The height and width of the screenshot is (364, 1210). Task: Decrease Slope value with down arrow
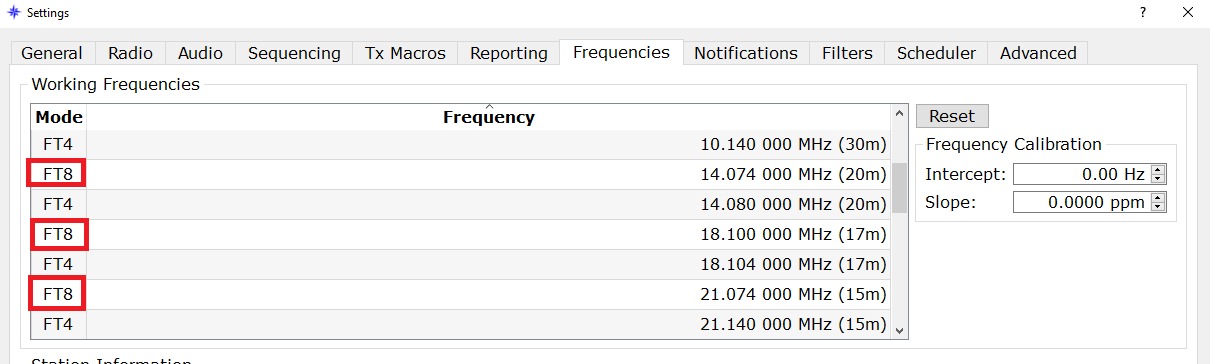[1158, 207]
